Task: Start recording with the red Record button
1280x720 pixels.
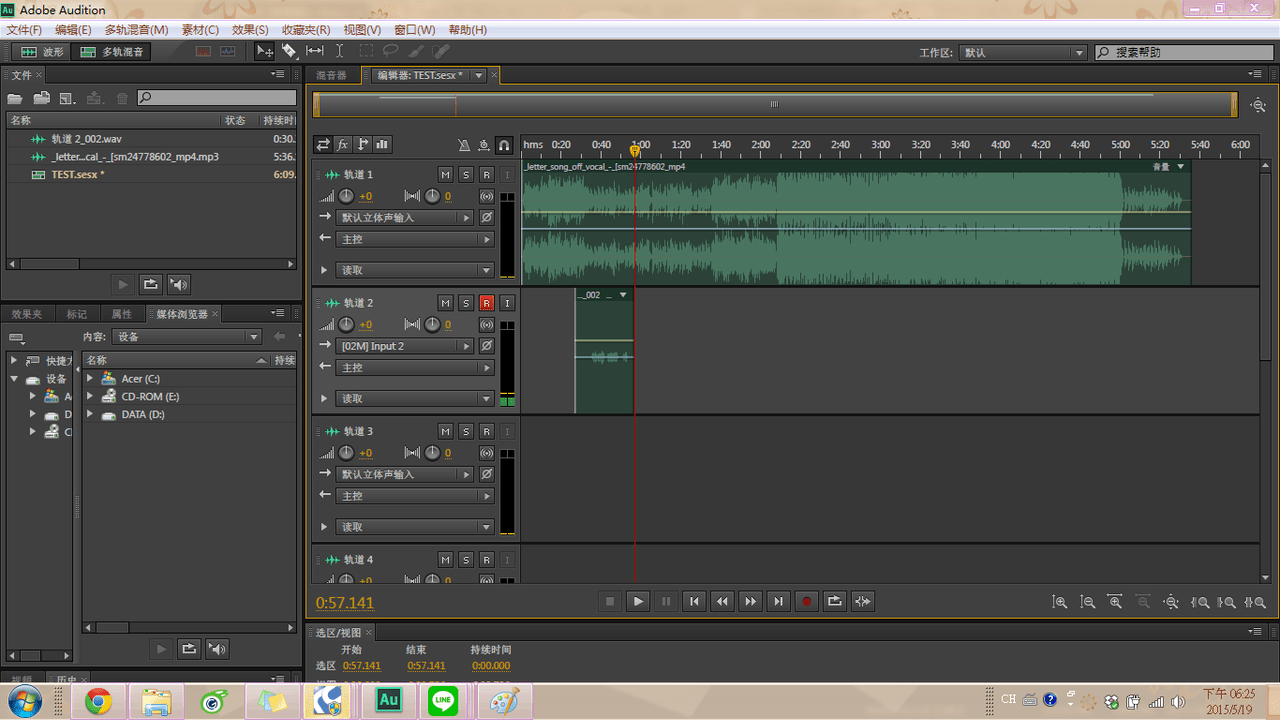Action: tap(806, 601)
